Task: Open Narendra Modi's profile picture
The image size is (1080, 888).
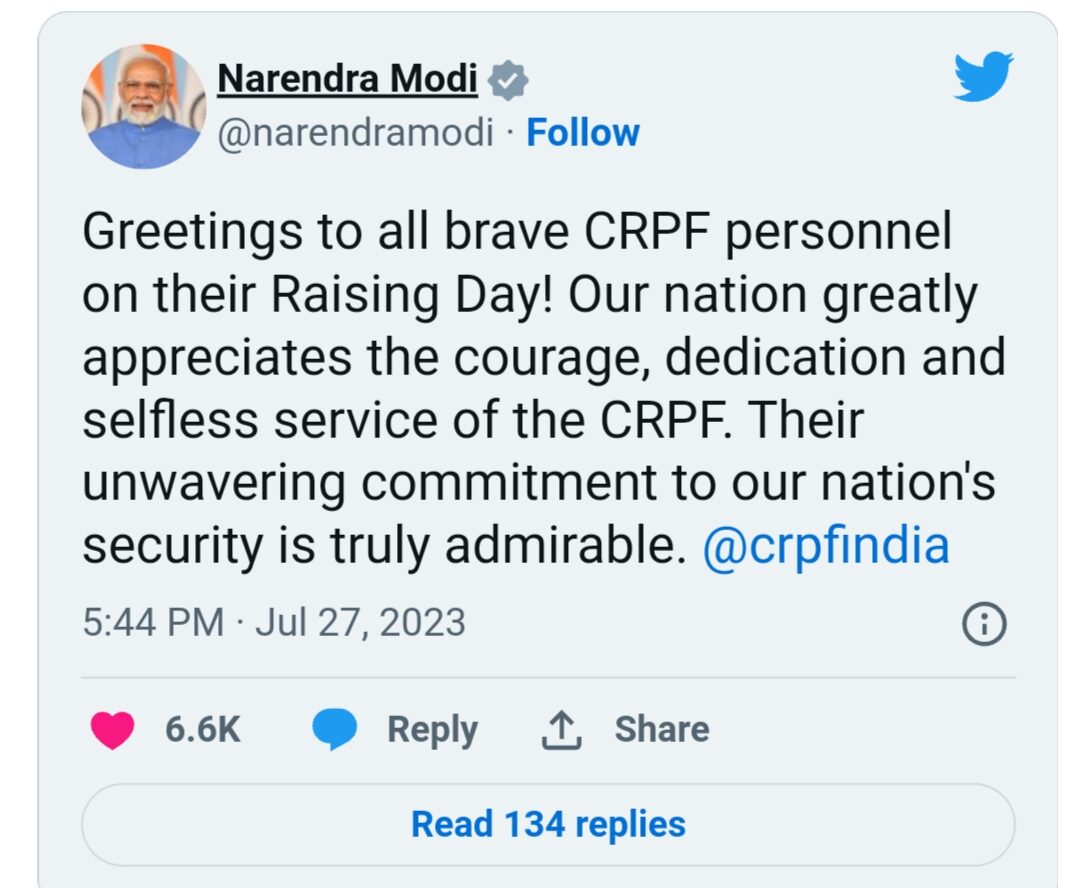Action: tap(144, 105)
